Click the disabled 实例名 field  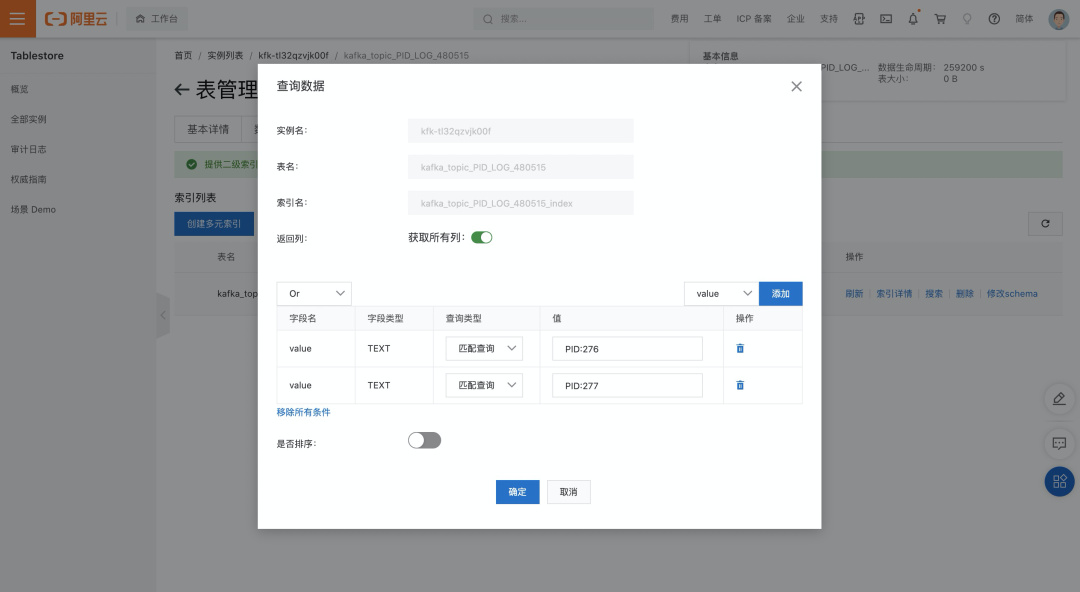tap(521, 131)
